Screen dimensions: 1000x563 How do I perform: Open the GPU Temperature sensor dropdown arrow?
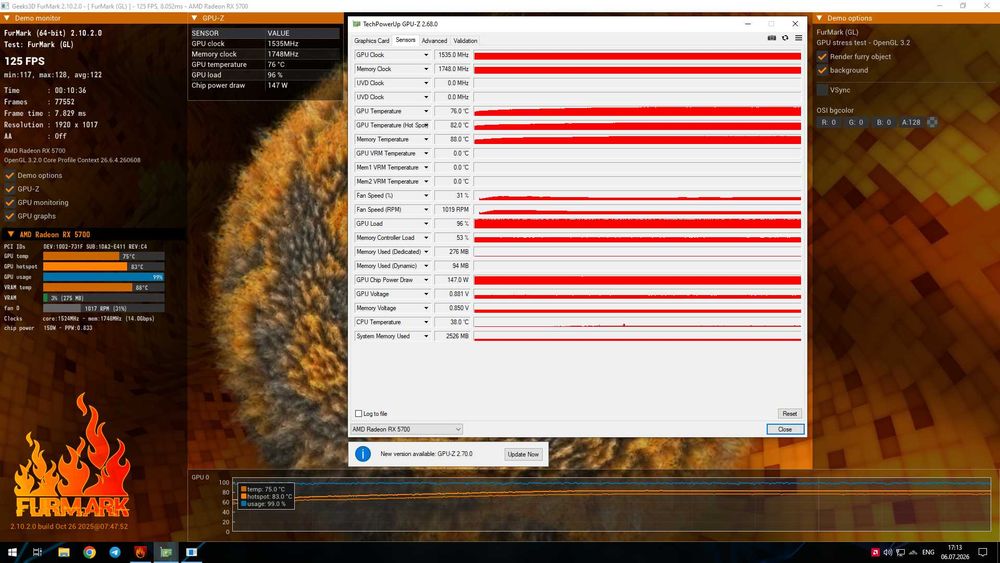point(426,111)
